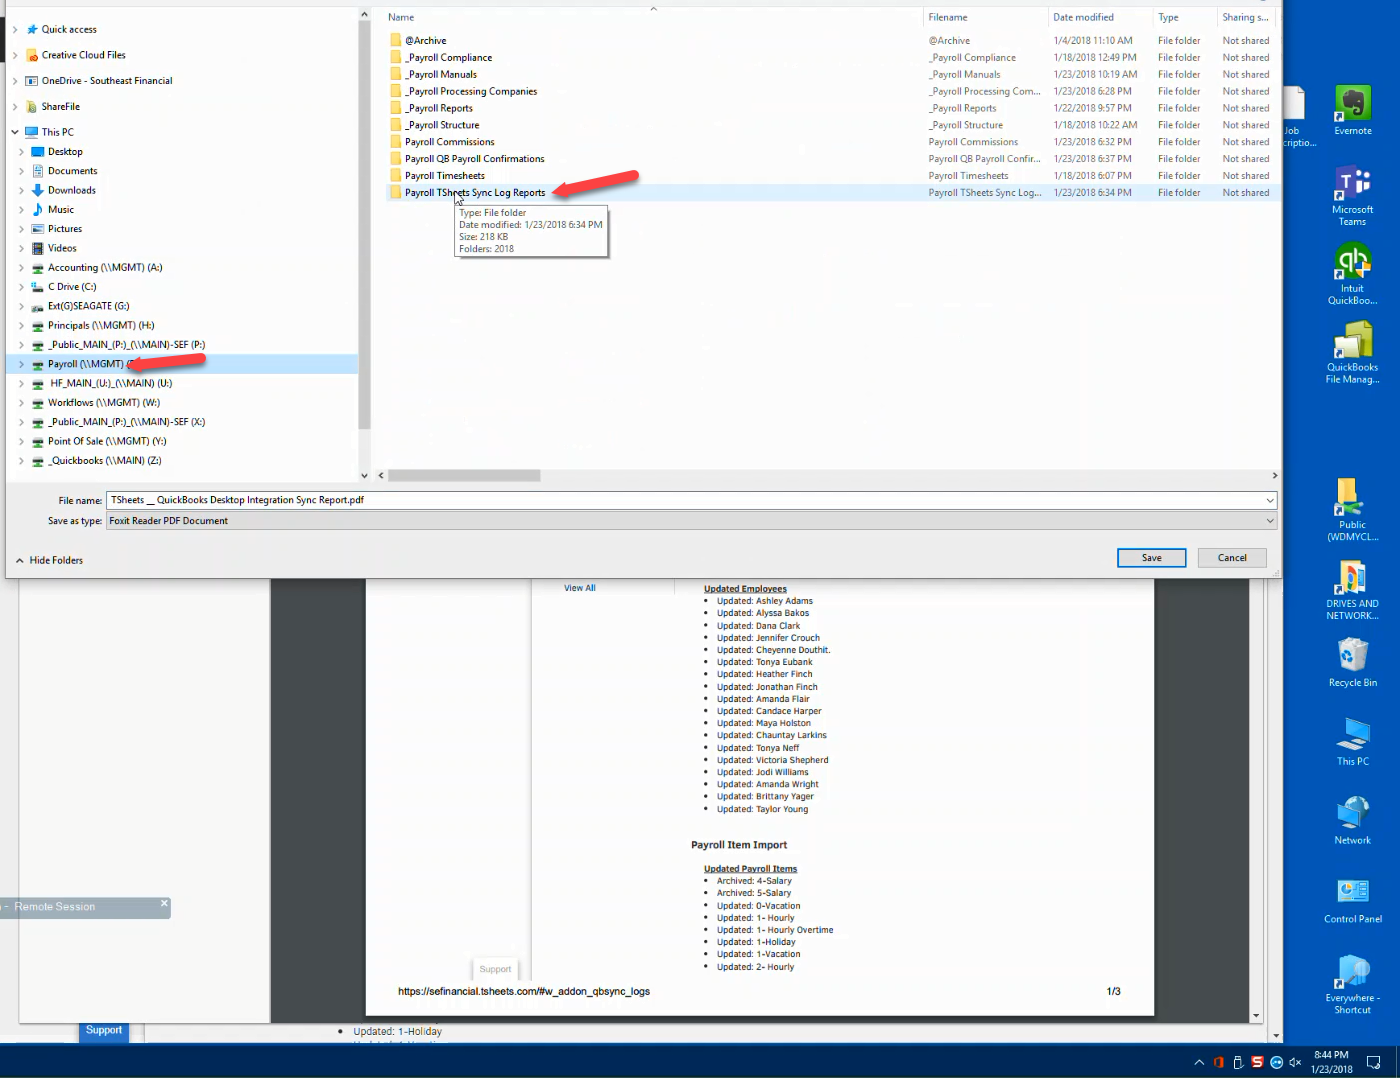Click the volume icon in system tray
Viewport: 1400px width, 1078px height.
pyautogui.click(x=1295, y=1062)
